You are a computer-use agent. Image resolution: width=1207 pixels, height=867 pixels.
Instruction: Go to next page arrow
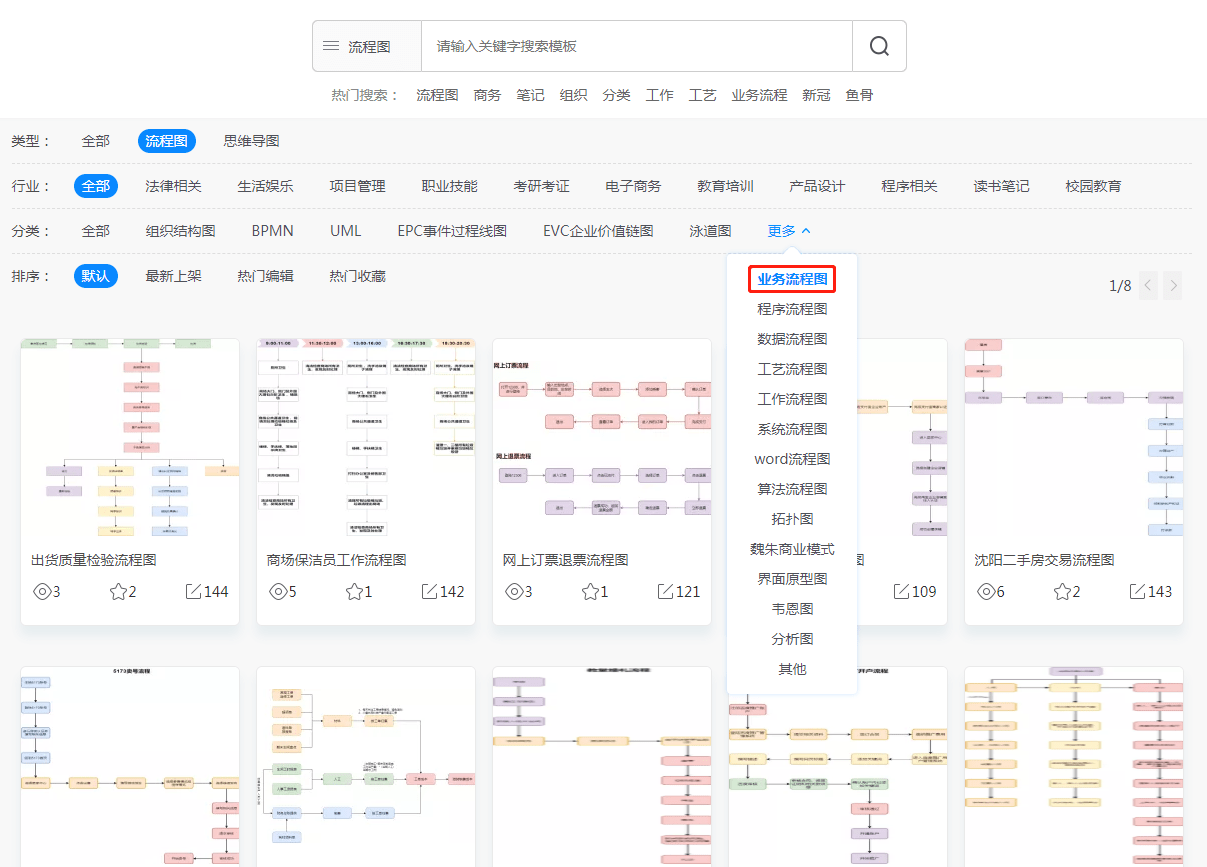1173,286
